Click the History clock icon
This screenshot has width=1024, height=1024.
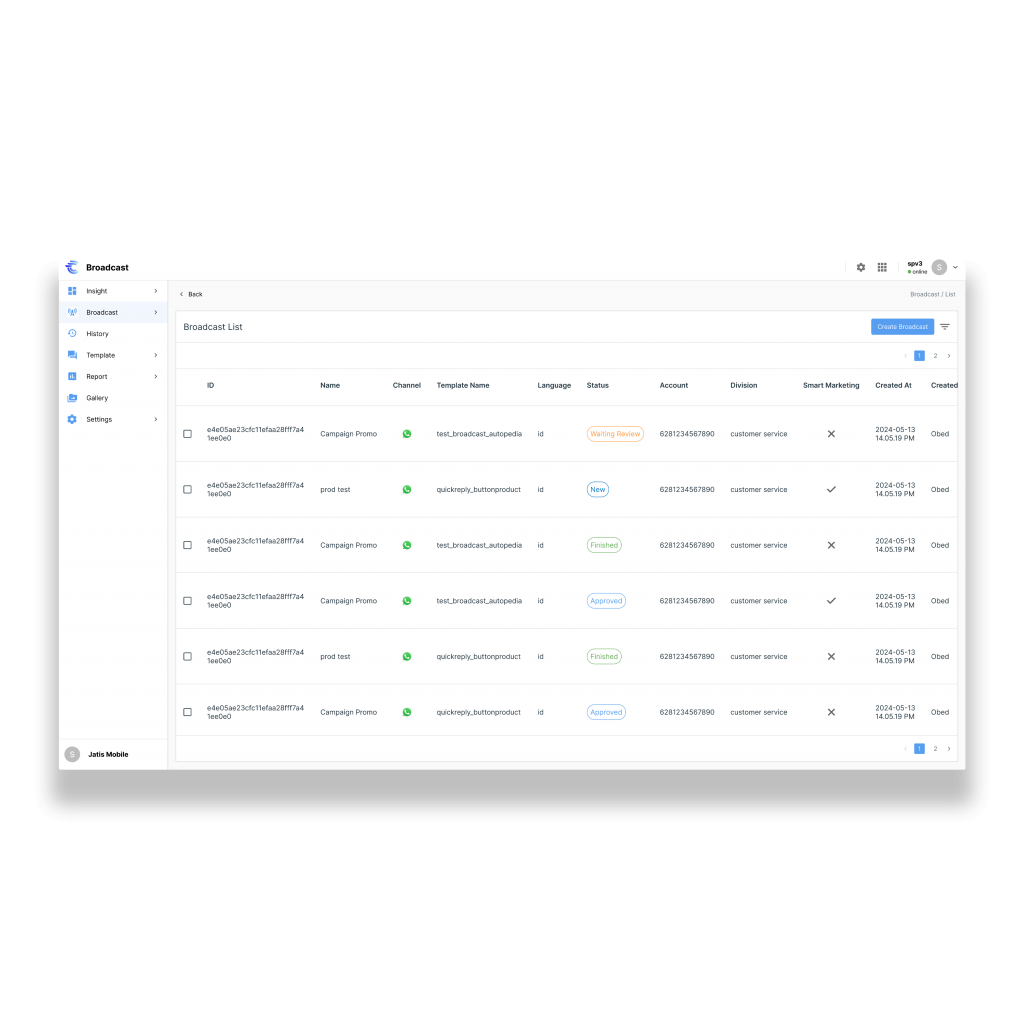click(72, 334)
